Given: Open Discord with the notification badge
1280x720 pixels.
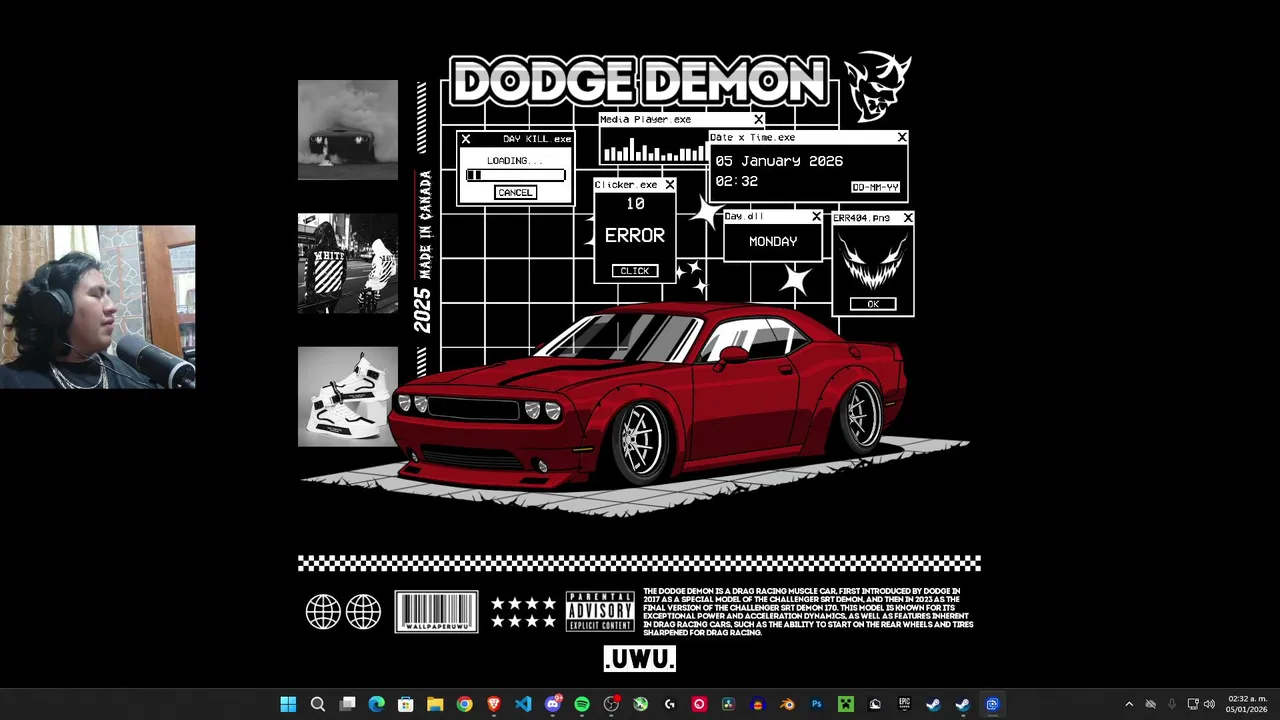Looking at the screenshot, I should [x=553, y=704].
